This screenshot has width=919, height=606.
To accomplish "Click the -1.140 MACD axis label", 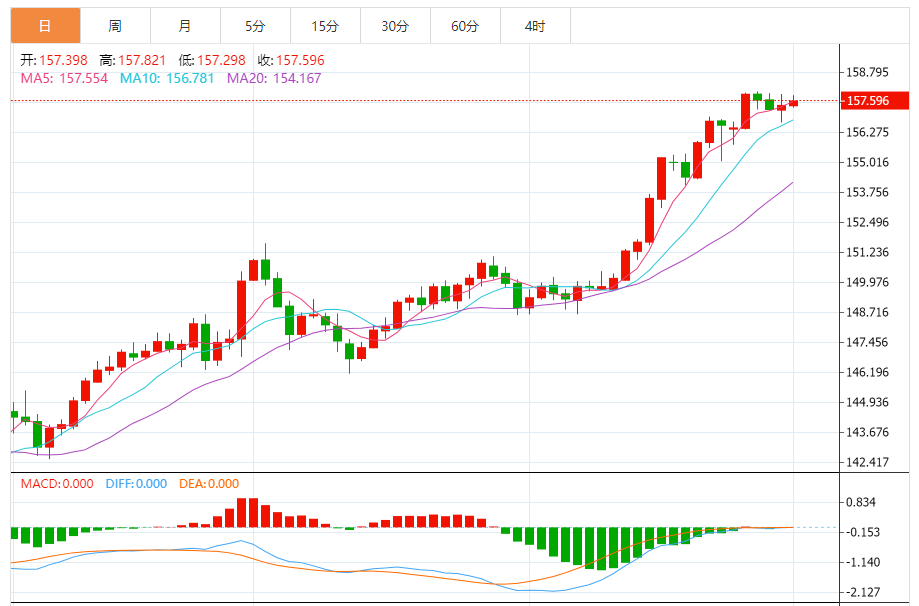I will [x=863, y=563].
